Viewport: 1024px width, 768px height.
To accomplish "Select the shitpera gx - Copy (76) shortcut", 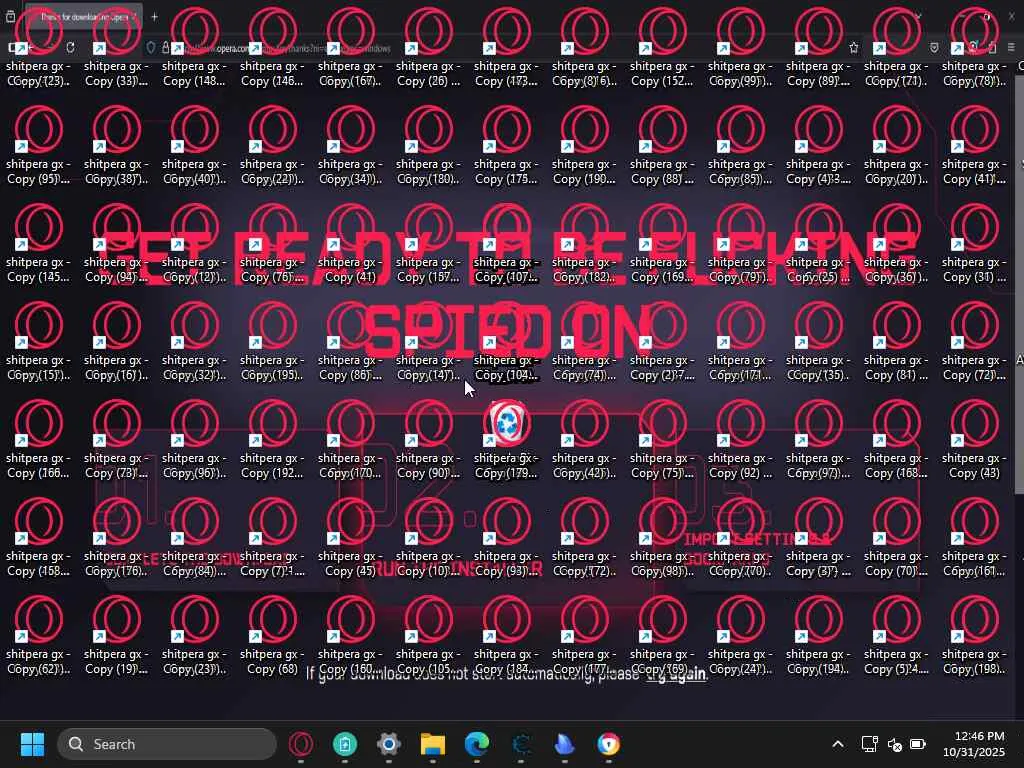I will coord(272,243).
